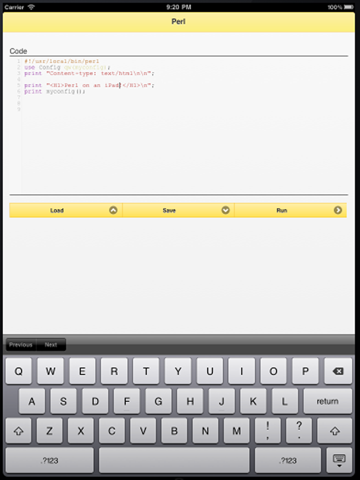Screen dimensions: 360x480
Task: Click the down-arrow icon on the Save button
Action: (226, 210)
